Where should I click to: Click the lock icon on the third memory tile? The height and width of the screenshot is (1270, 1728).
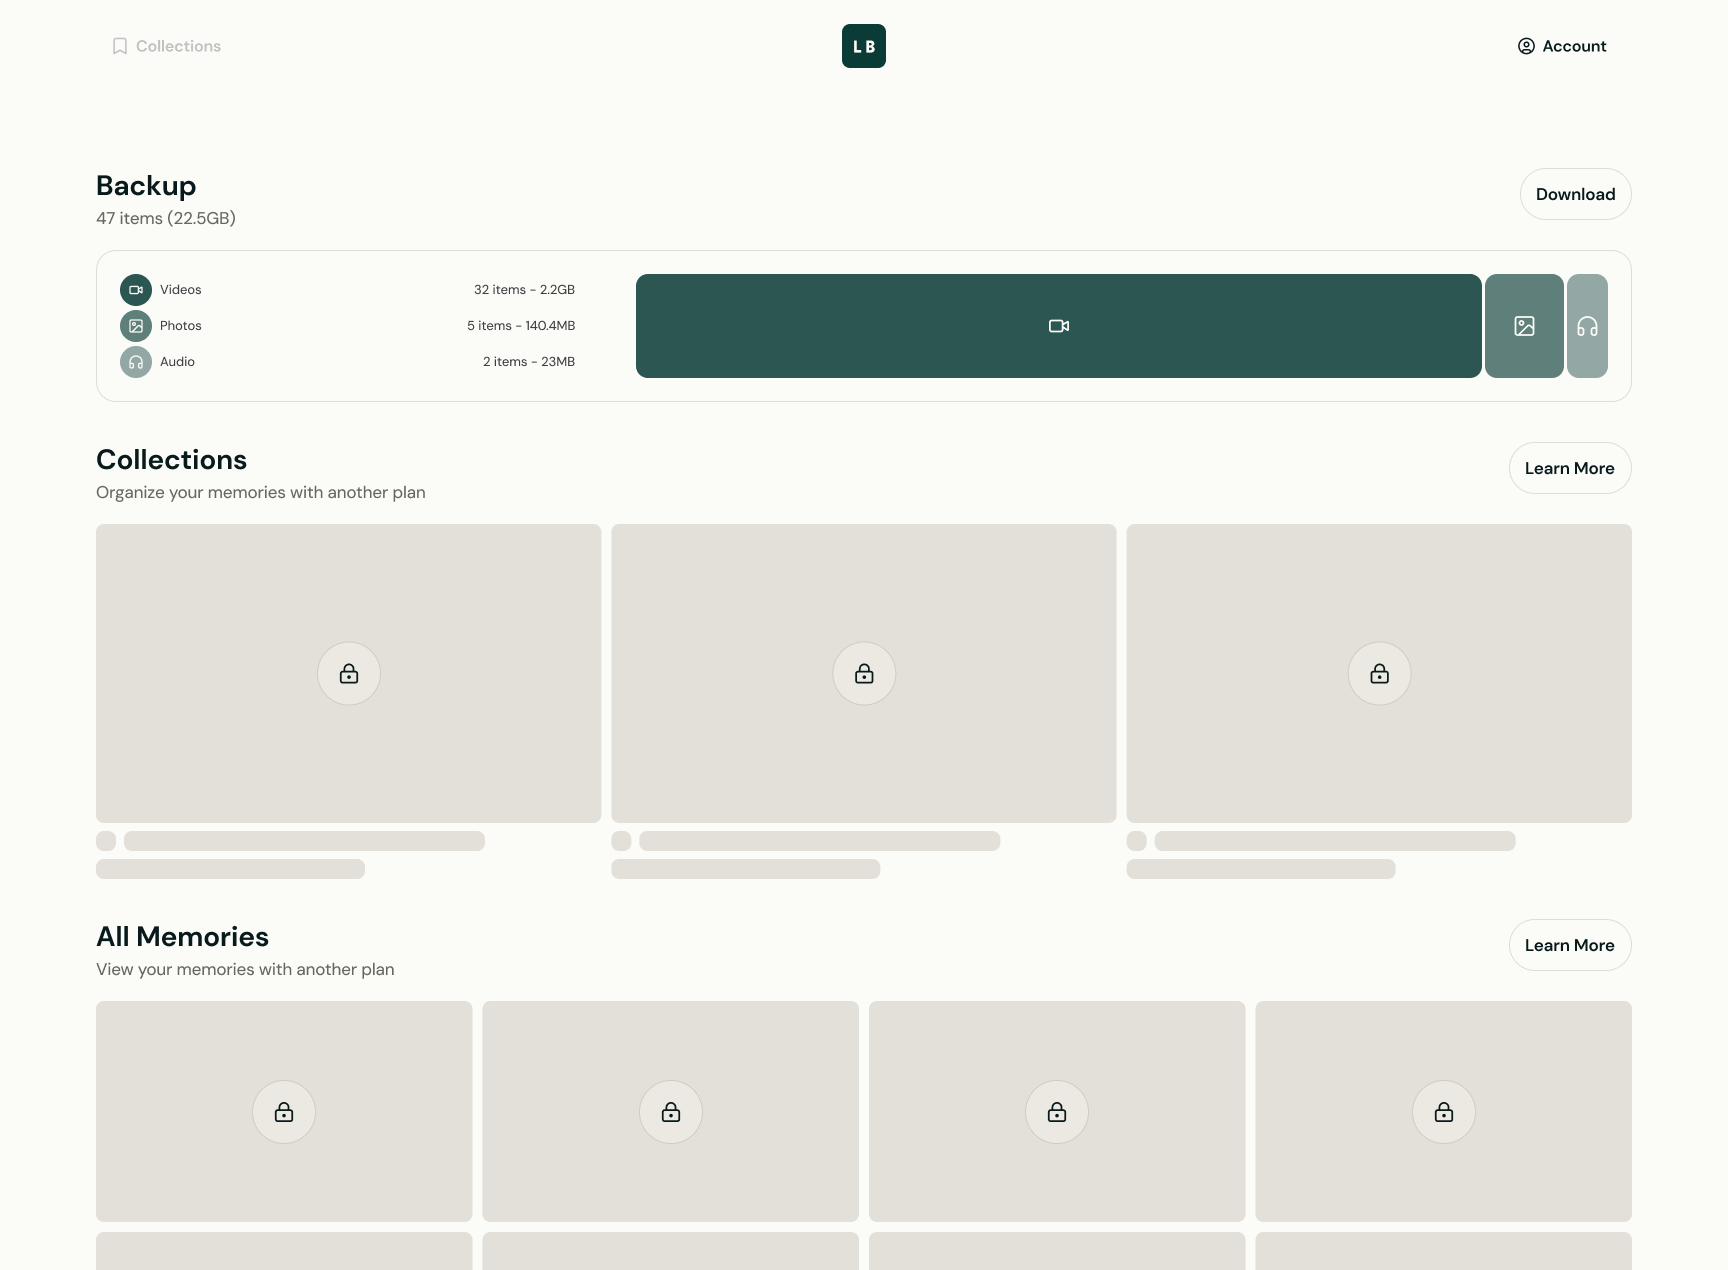pyautogui.click(x=1057, y=1112)
